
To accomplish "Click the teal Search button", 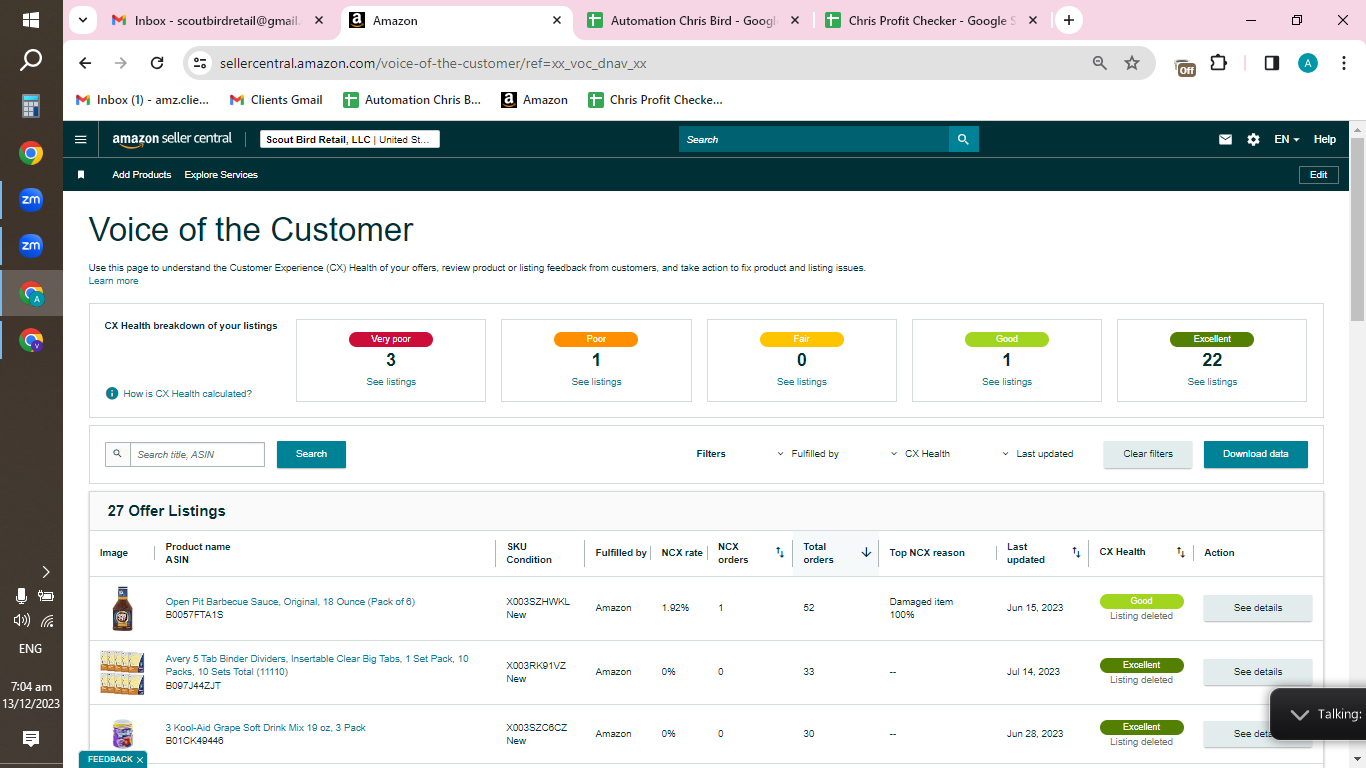I will 311,454.
